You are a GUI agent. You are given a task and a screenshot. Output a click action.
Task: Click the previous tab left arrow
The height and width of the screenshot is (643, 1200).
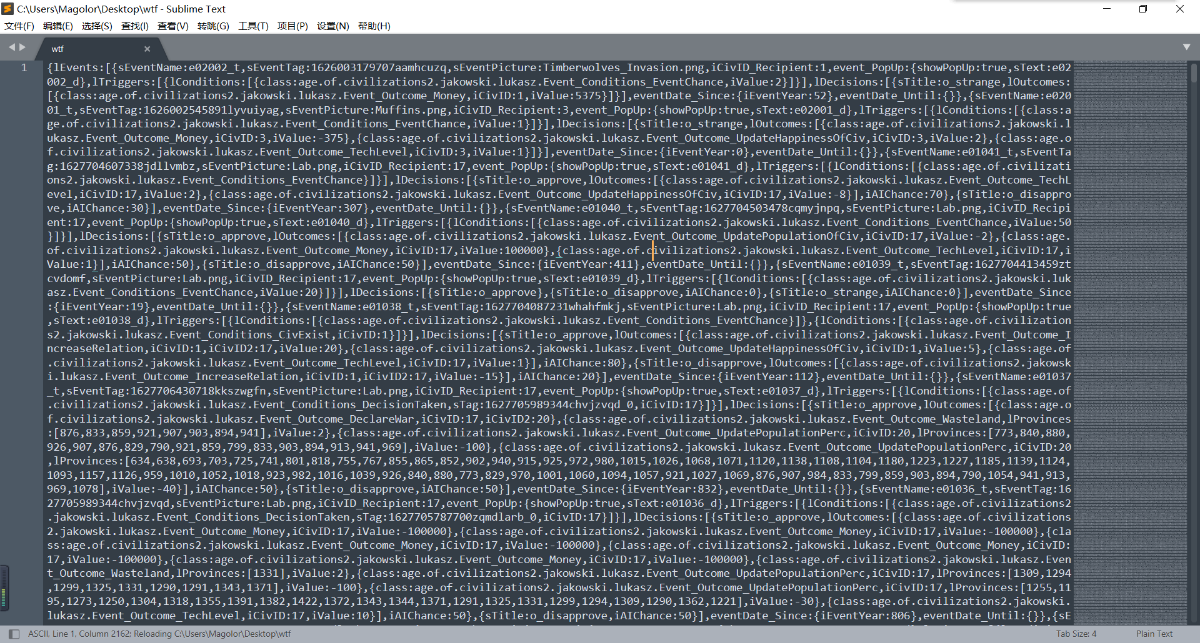pos(11,47)
